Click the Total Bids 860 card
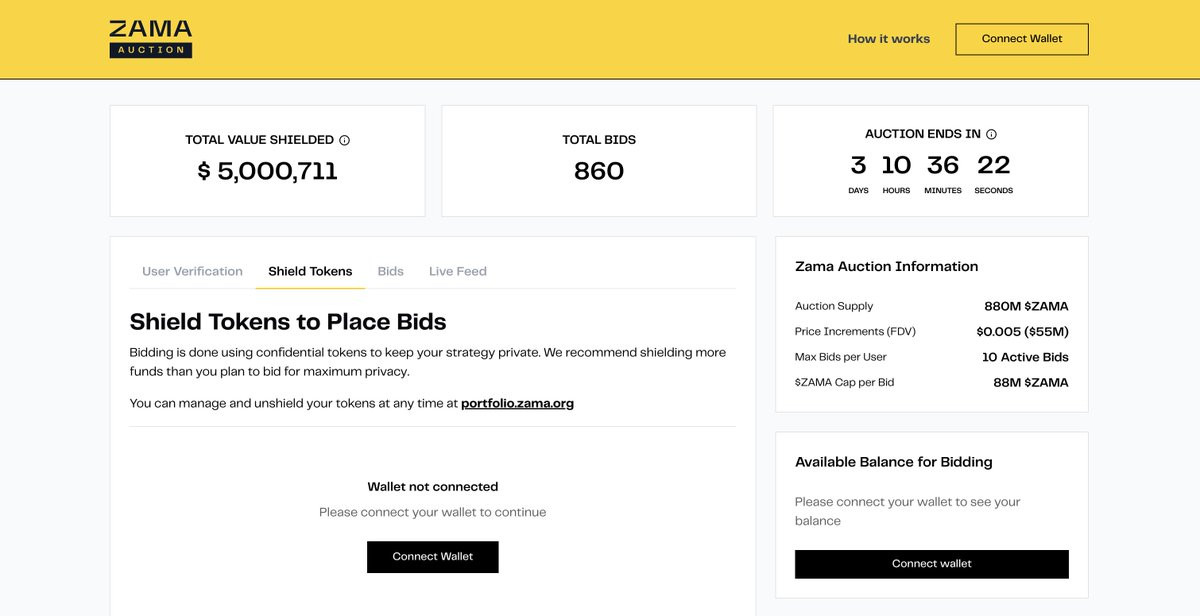 pos(599,161)
